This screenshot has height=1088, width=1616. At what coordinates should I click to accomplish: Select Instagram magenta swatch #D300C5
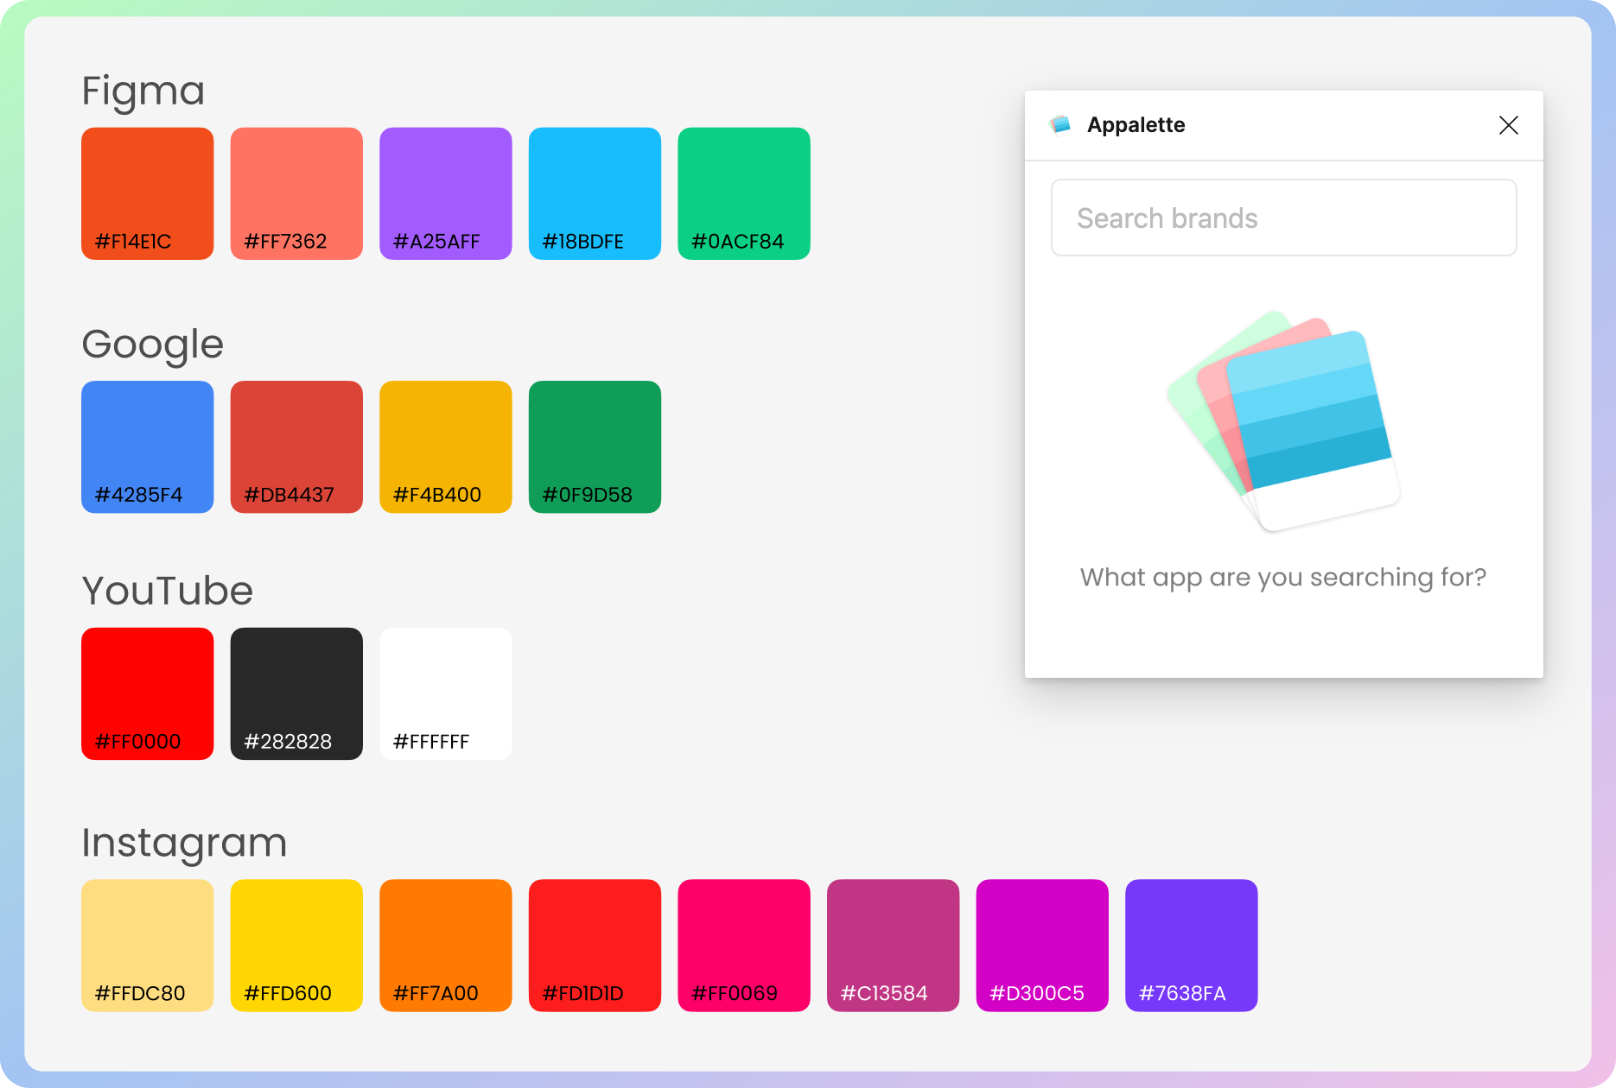1041,945
